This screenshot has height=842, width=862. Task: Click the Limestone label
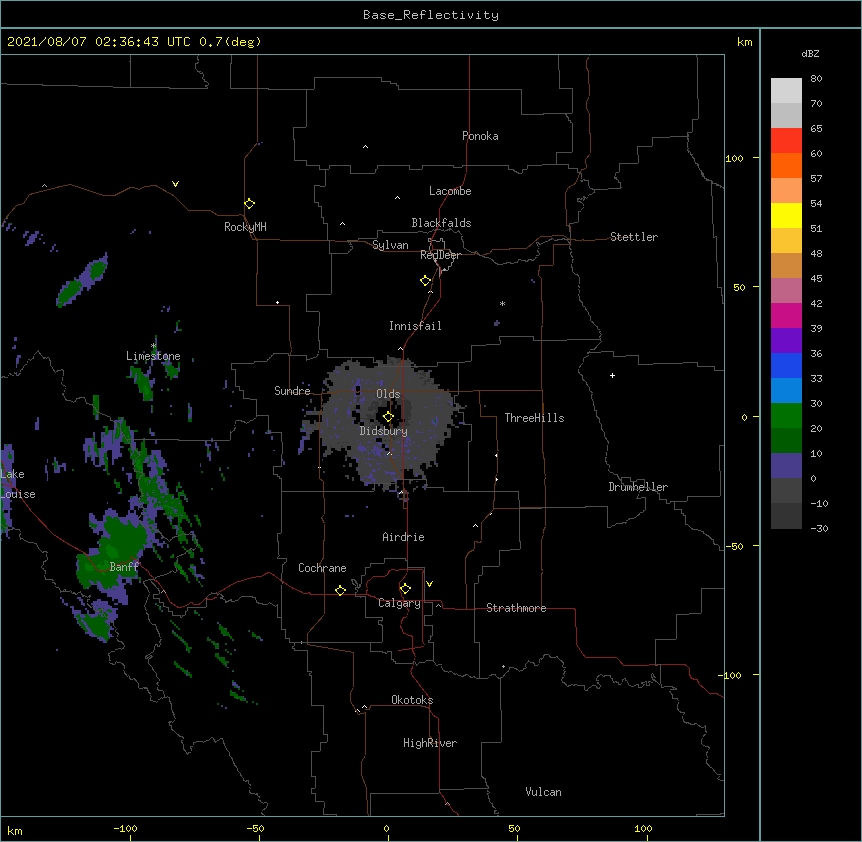click(x=153, y=356)
